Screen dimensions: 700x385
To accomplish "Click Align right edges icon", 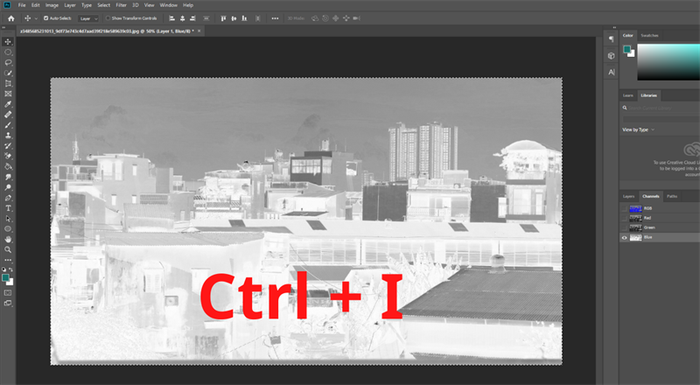I will [x=193, y=18].
